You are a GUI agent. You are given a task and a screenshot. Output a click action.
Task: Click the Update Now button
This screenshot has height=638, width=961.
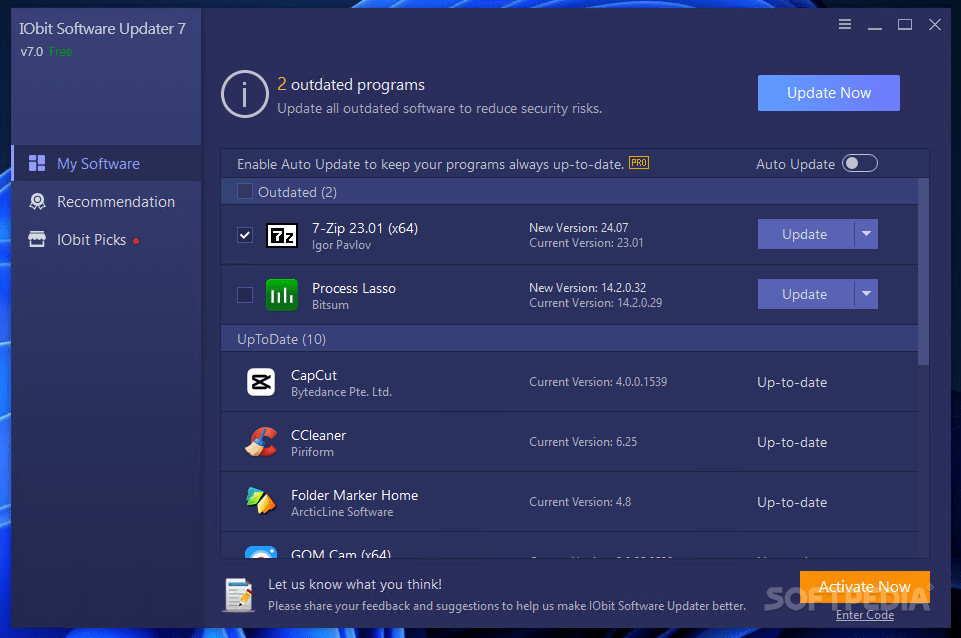click(x=828, y=92)
